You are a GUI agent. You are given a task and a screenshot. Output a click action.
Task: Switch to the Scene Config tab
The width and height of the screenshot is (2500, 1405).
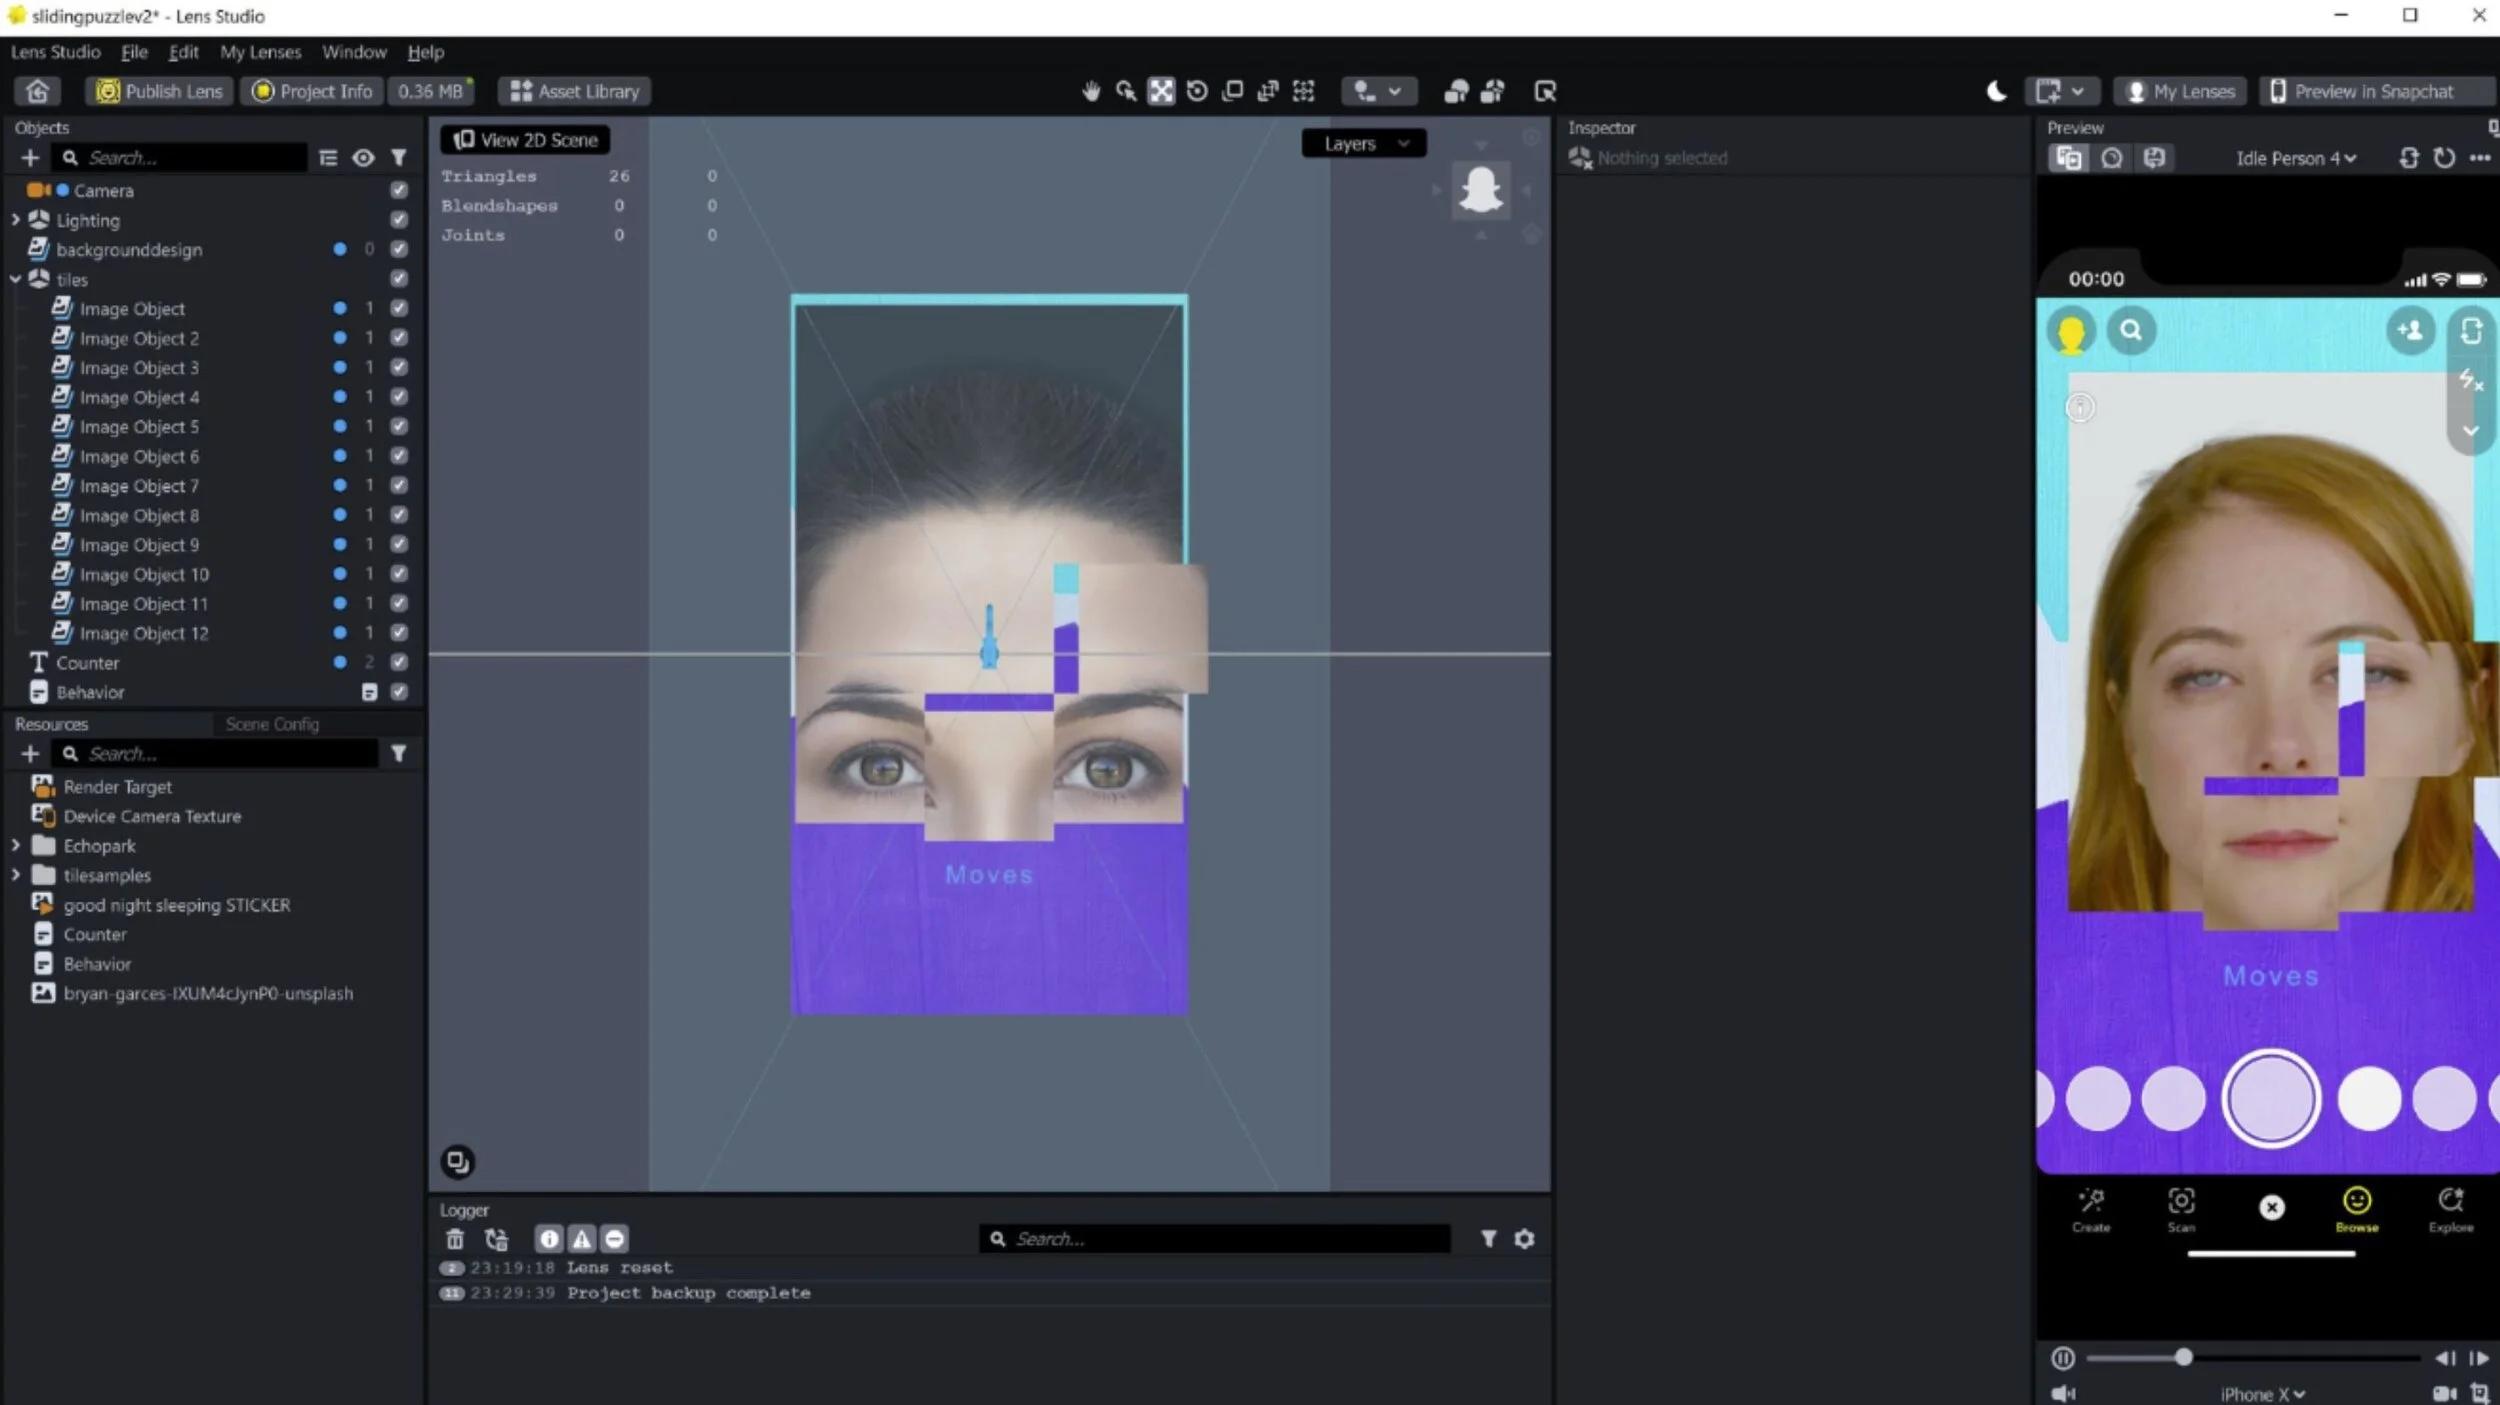coord(272,724)
